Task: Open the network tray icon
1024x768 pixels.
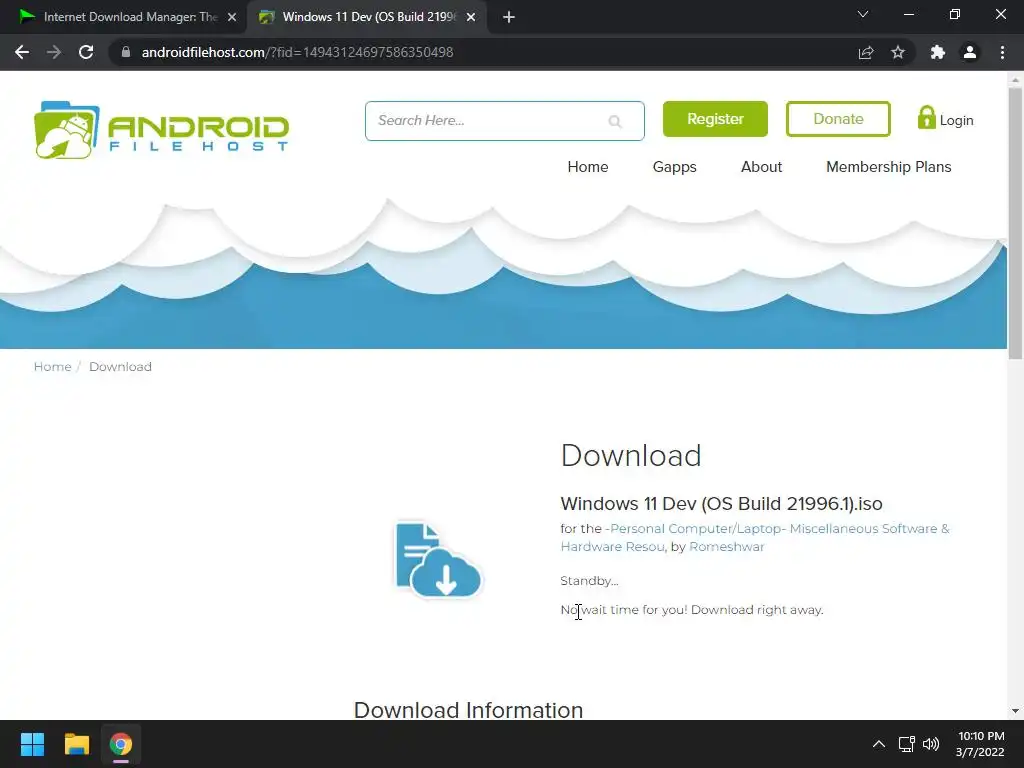Action: point(906,744)
